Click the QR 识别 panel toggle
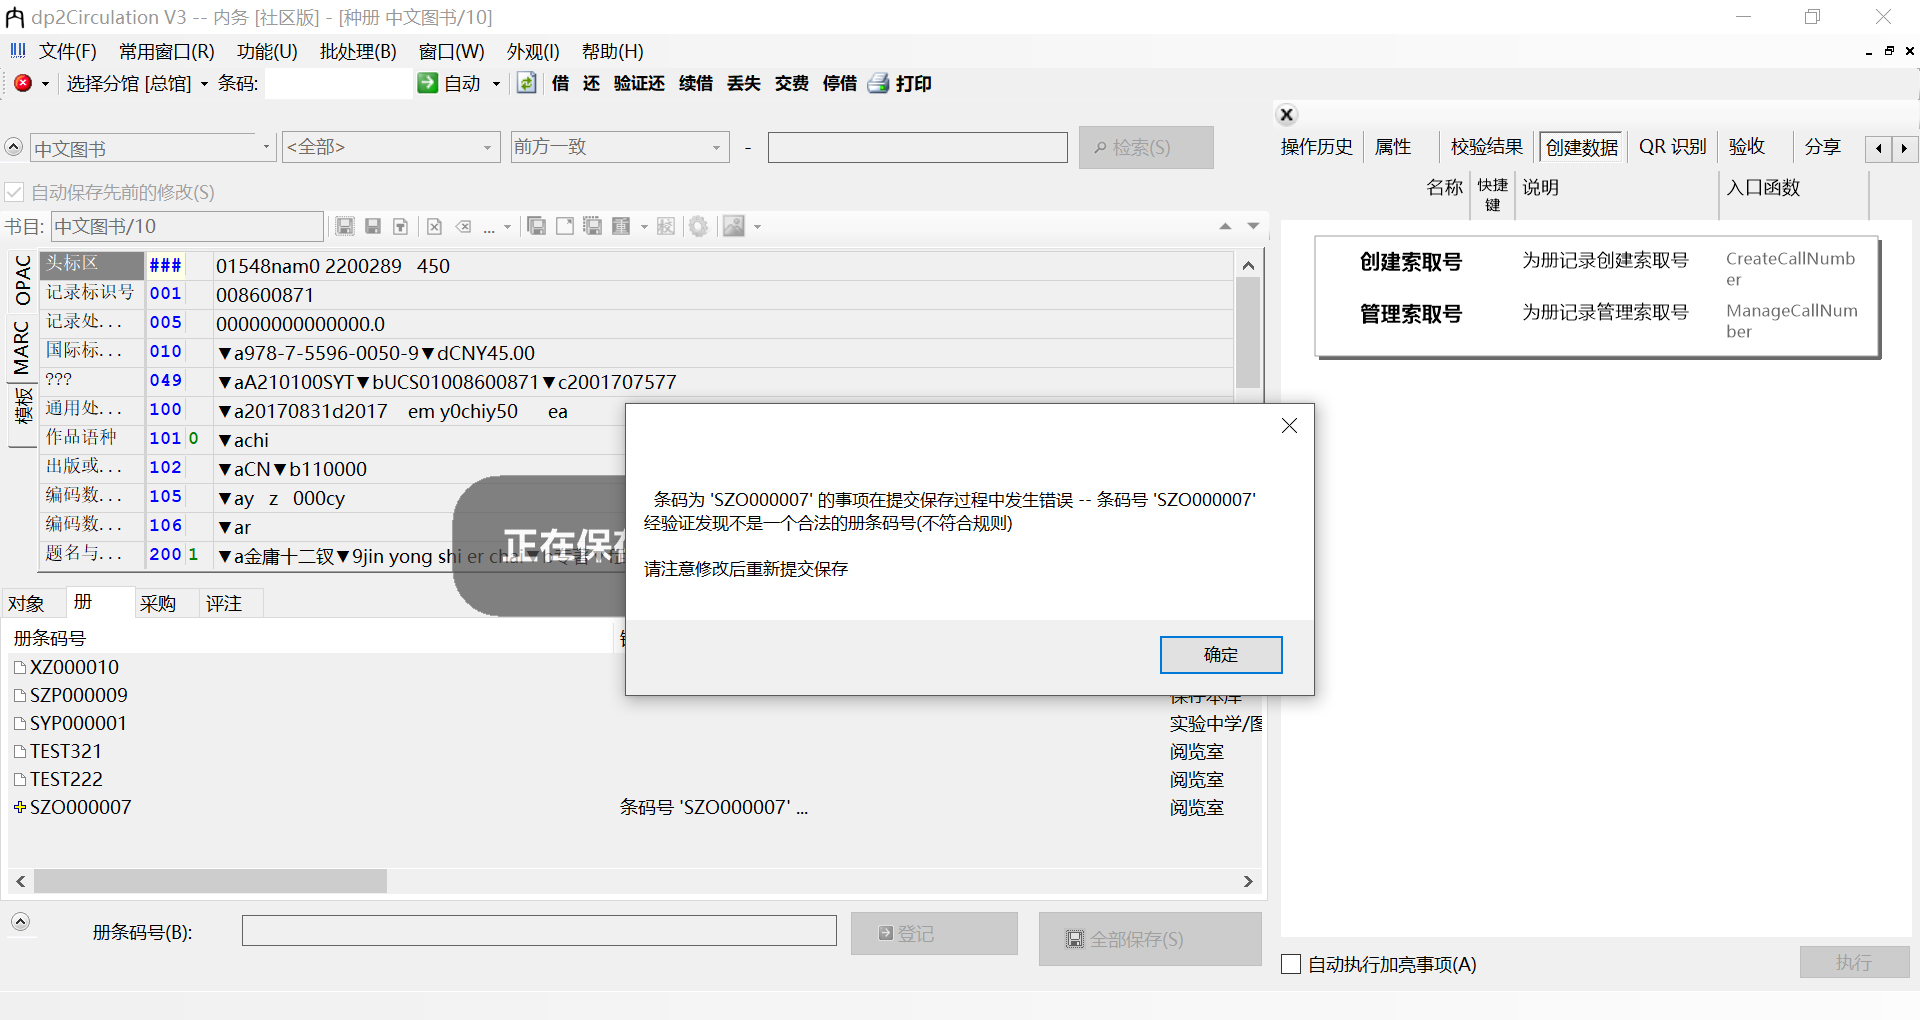The width and height of the screenshot is (1920, 1020). point(1672,146)
